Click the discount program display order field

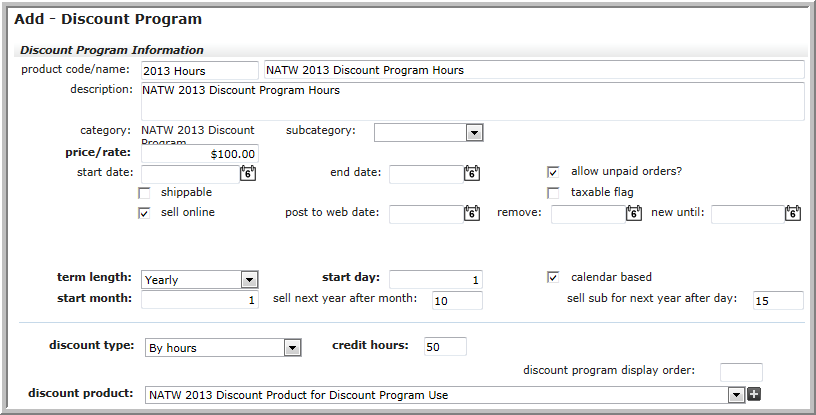(741, 372)
